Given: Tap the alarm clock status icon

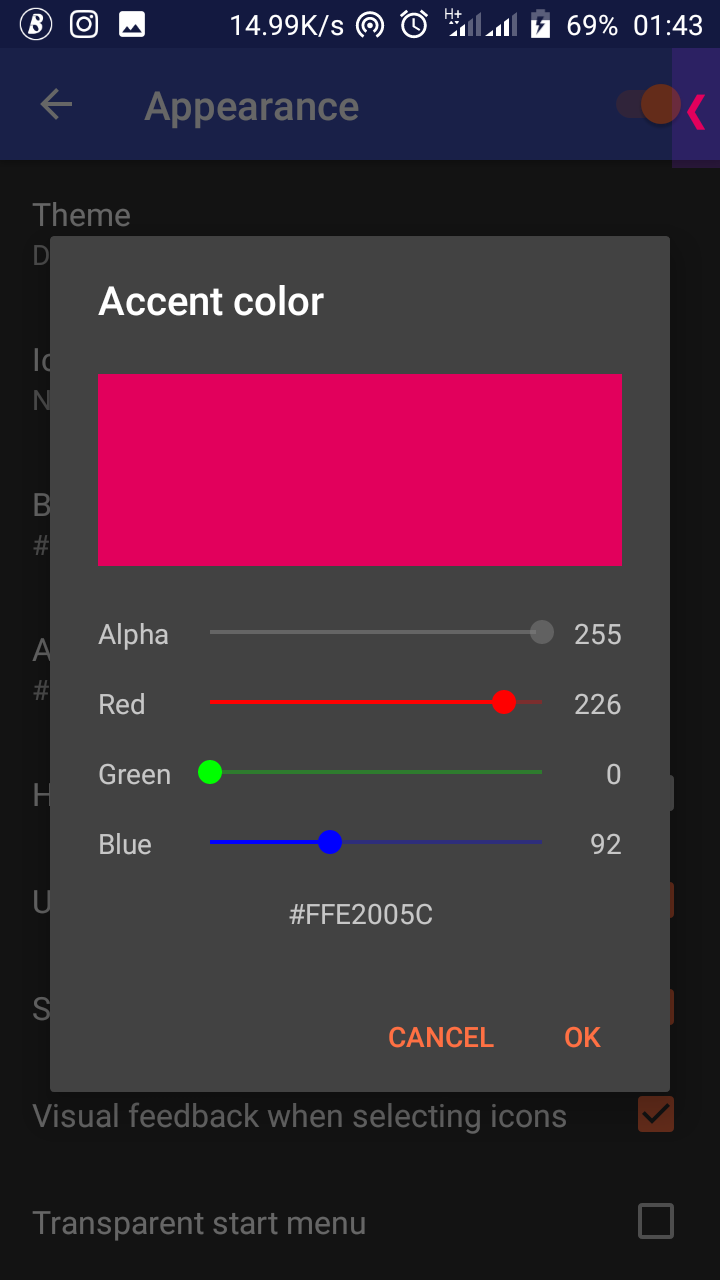Looking at the screenshot, I should coord(414,24).
